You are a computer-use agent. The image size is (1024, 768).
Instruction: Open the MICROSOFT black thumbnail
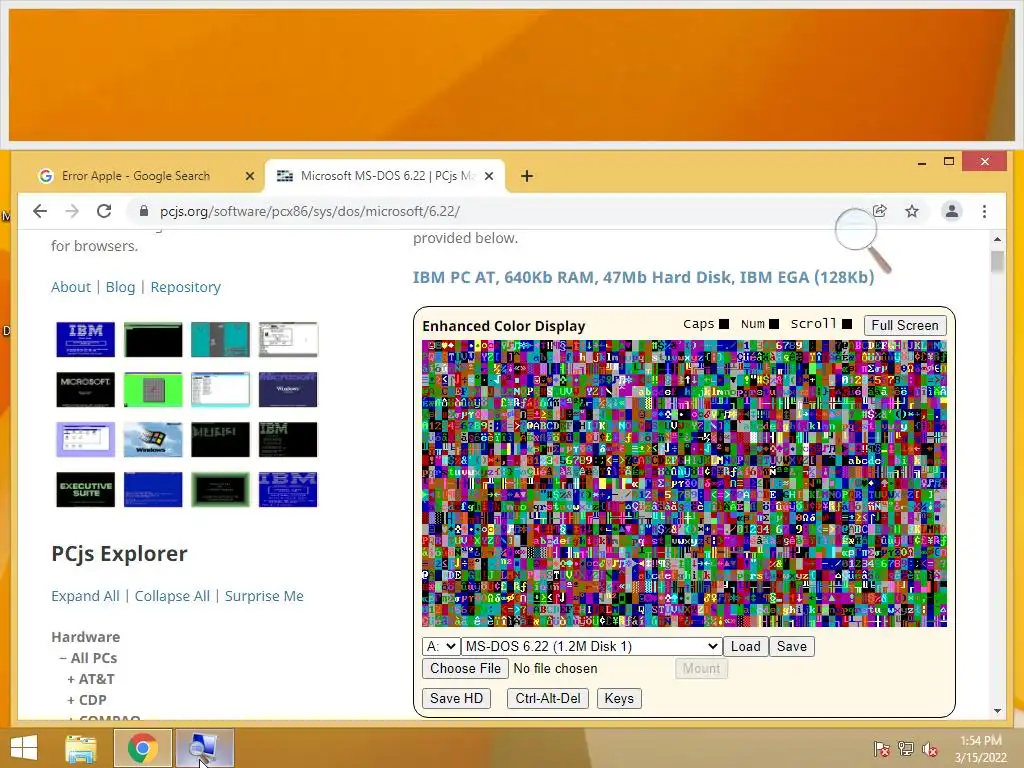pos(86,389)
